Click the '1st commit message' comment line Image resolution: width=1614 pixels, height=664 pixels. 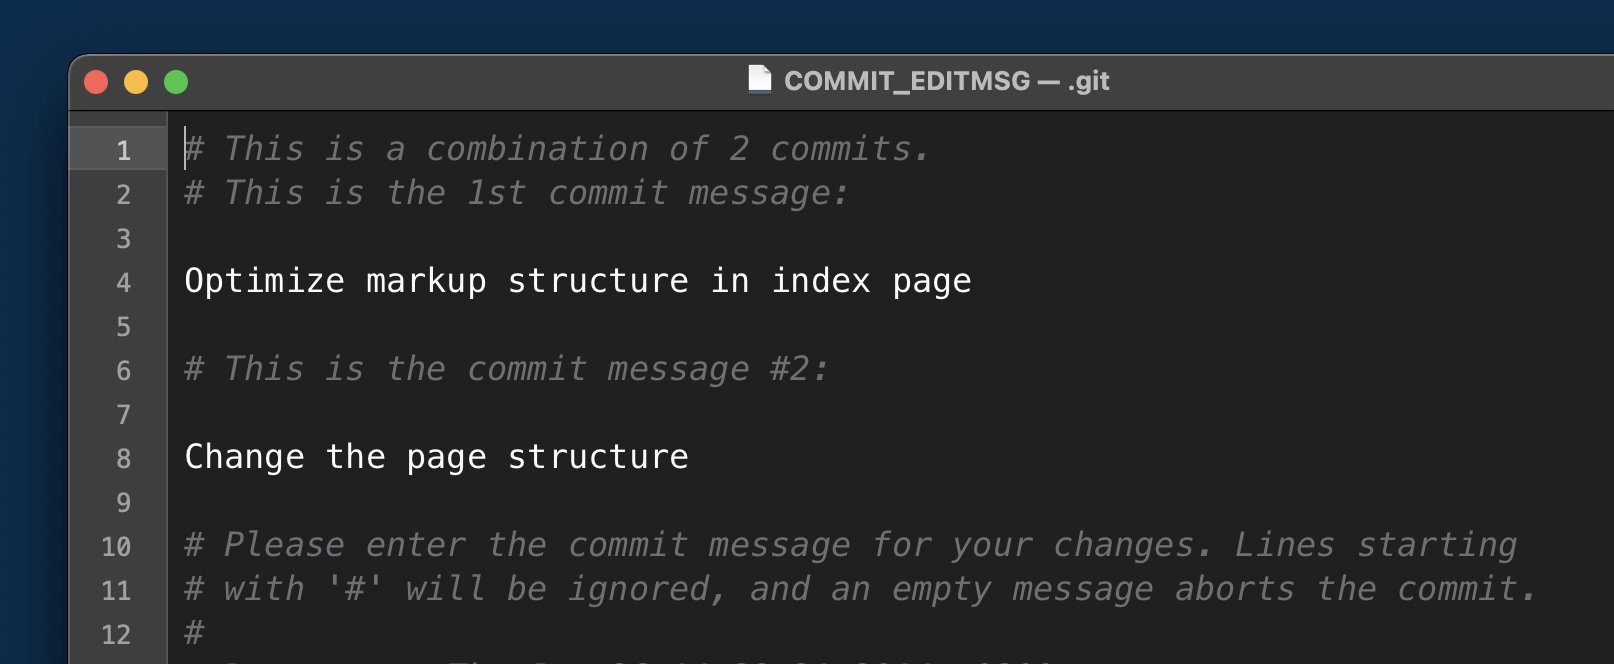(x=515, y=193)
